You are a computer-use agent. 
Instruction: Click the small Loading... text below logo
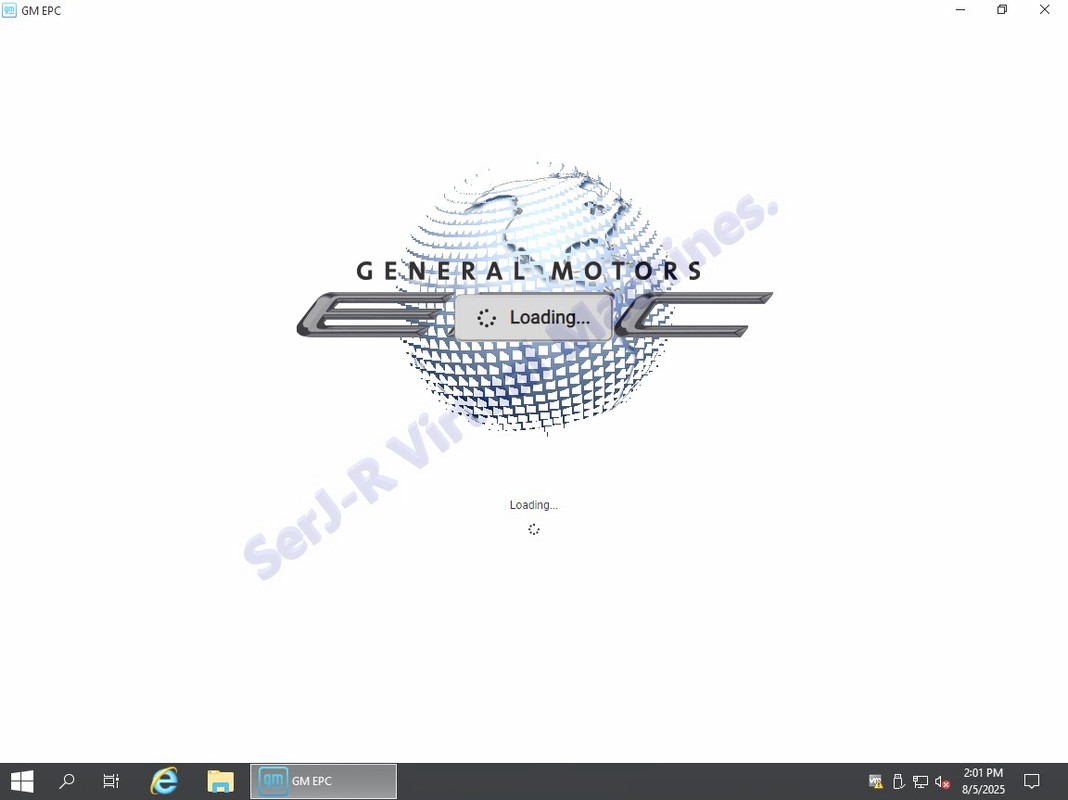(x=533, y=505)
